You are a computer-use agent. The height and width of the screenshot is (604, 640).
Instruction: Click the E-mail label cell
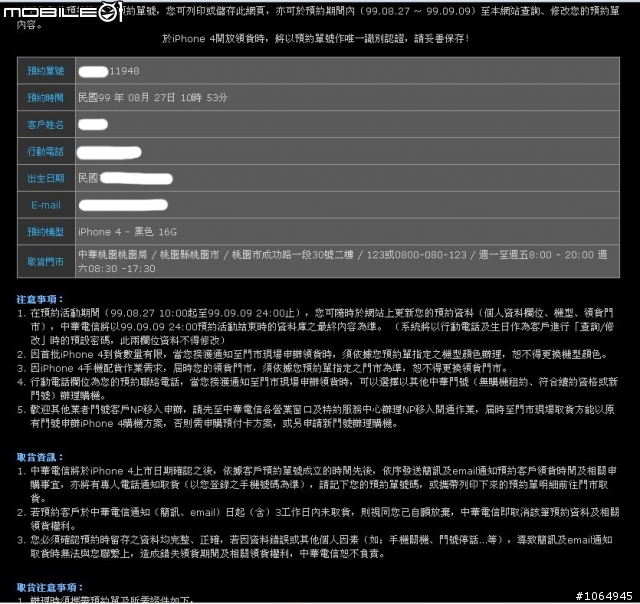(46, 205)
